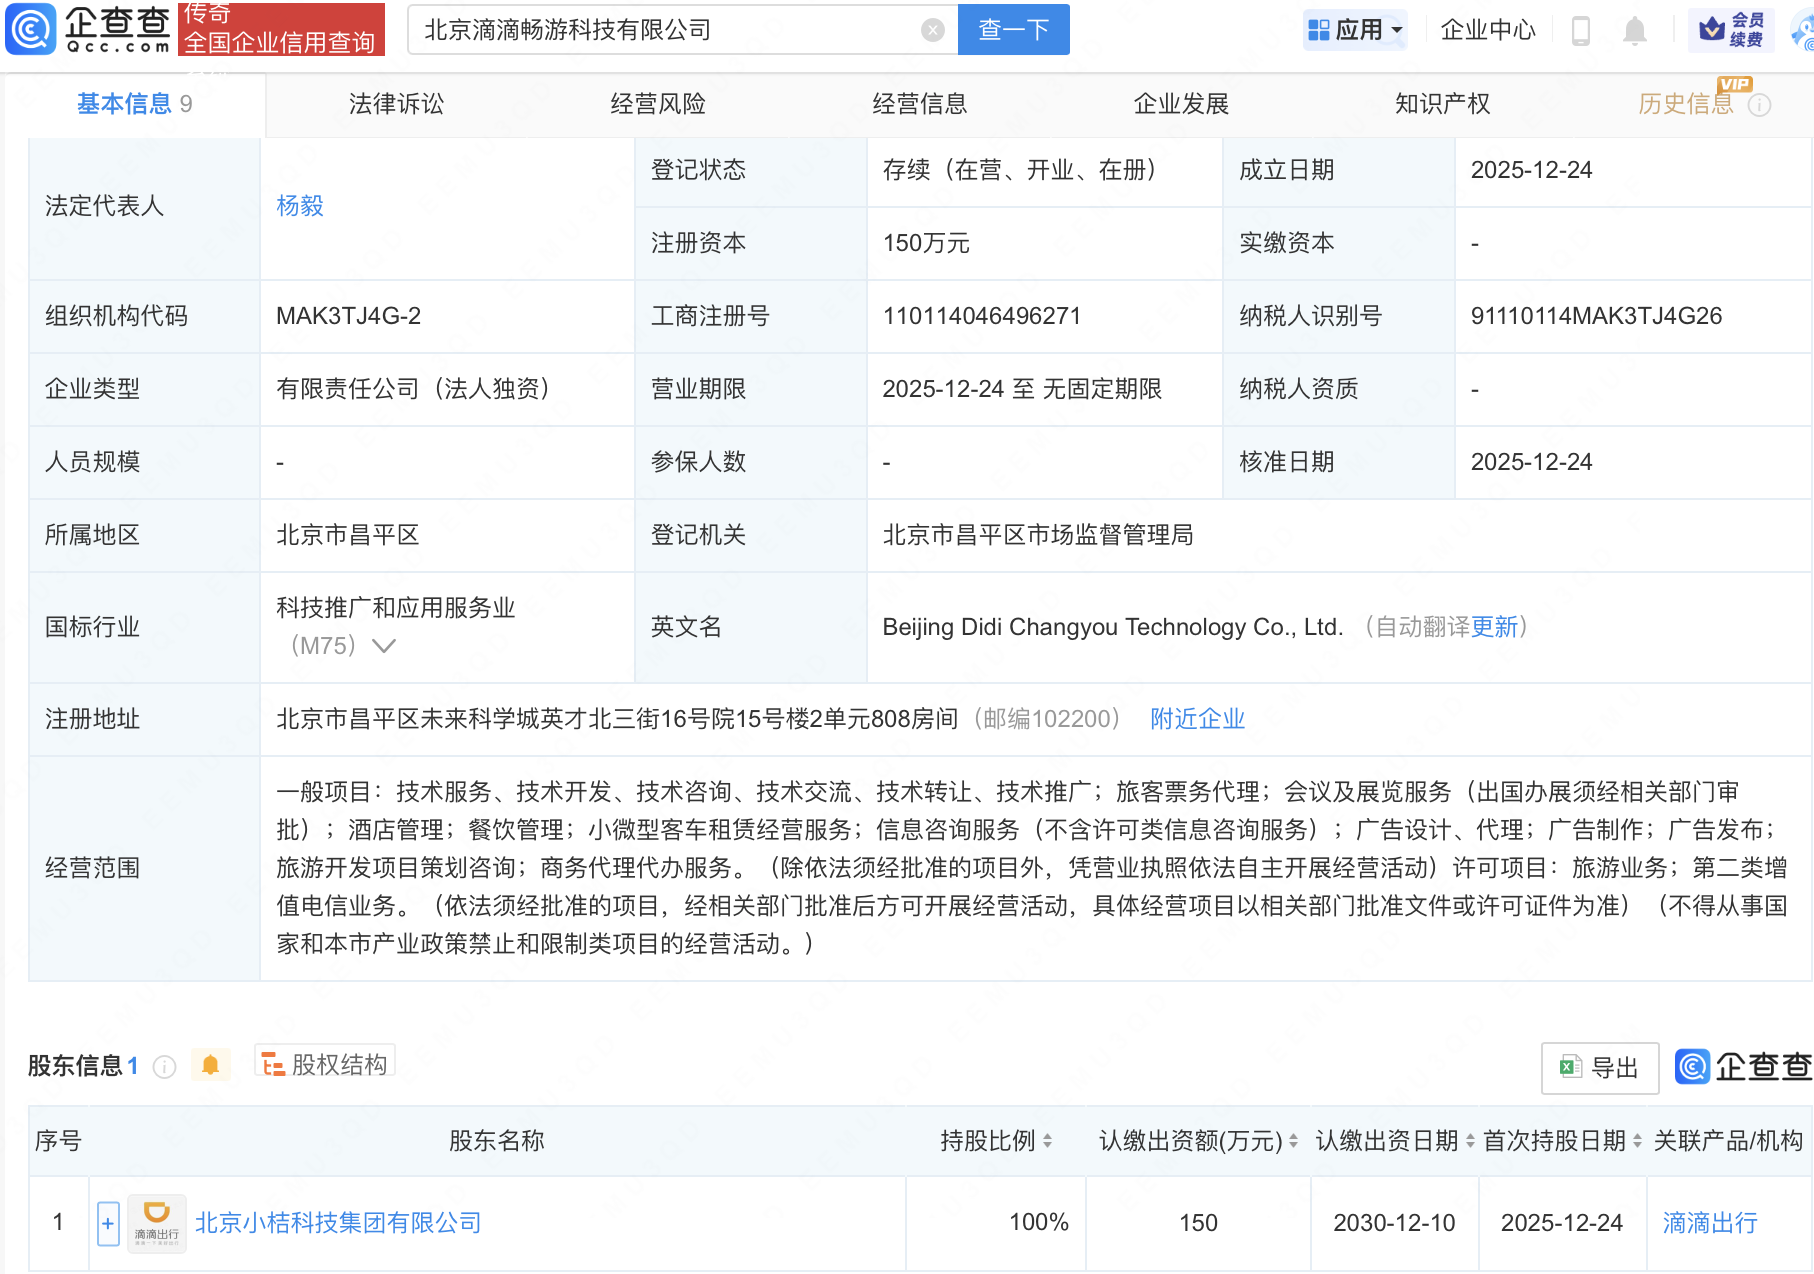Click the 滴滴出行 logo thumbnail in shareholder row
1814x1274 pixels.
(x=155, y=1222)
